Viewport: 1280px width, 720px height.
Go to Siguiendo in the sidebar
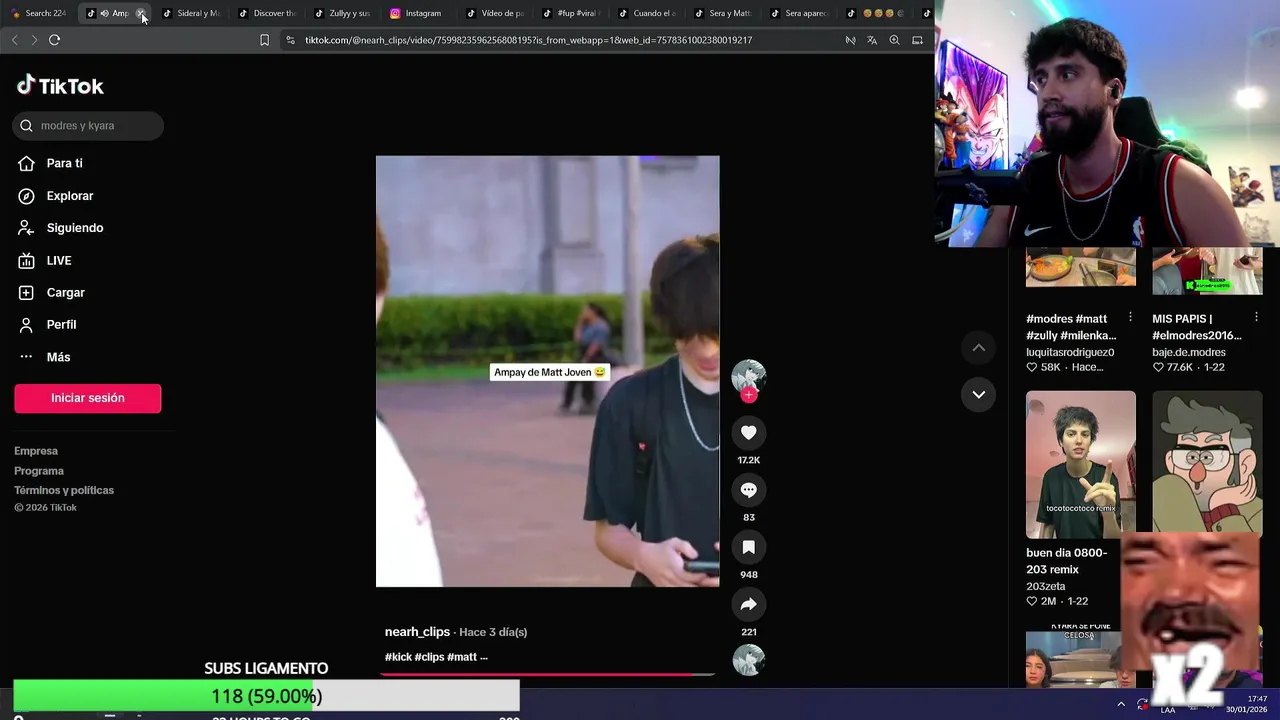[x=74, y=228]
